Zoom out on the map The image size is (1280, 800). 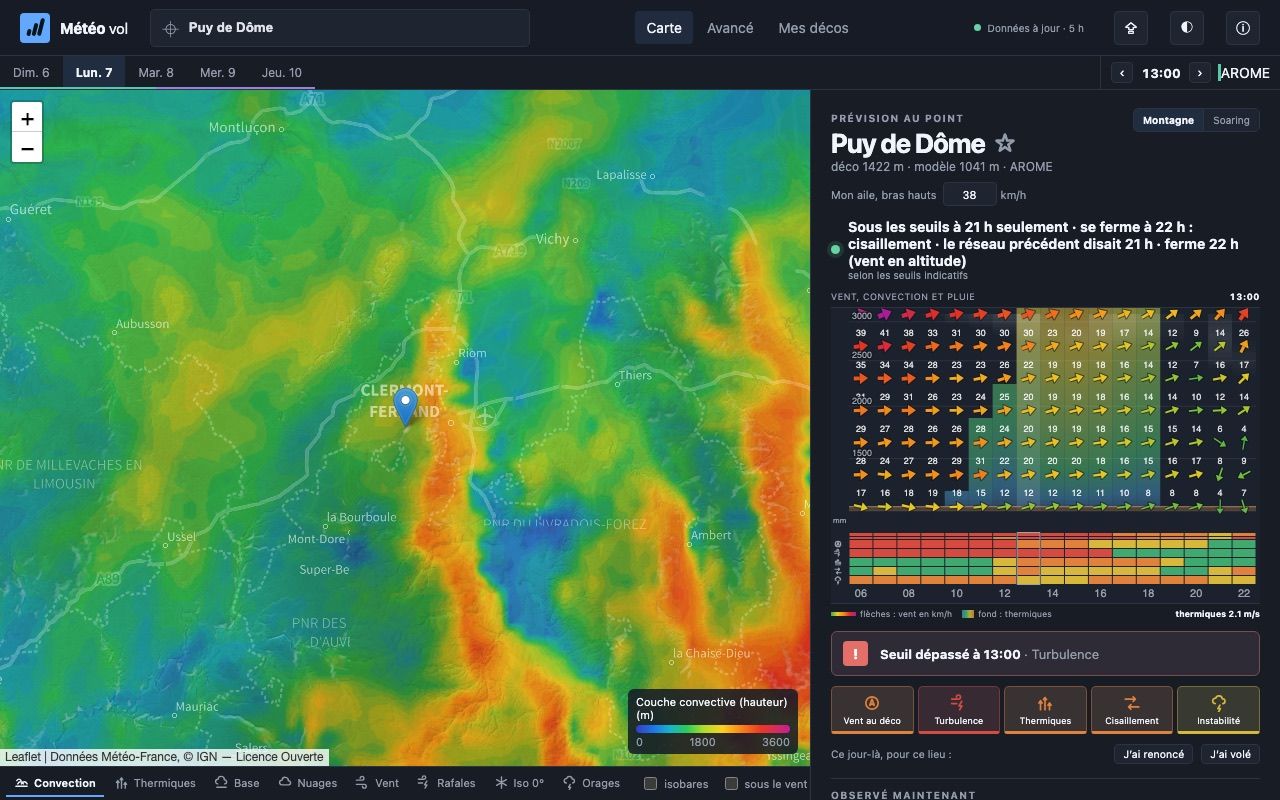pyautogui.click(x=27, y=148)
